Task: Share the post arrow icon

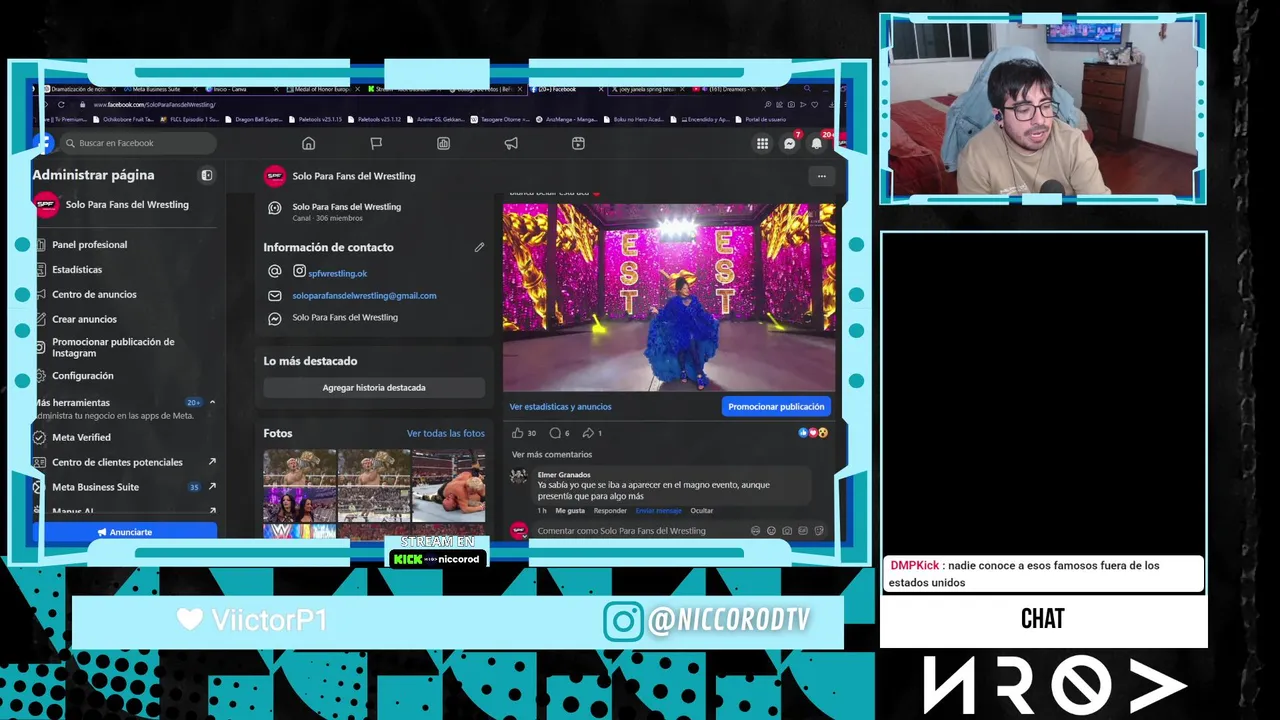Action: (x=589, y=433)
